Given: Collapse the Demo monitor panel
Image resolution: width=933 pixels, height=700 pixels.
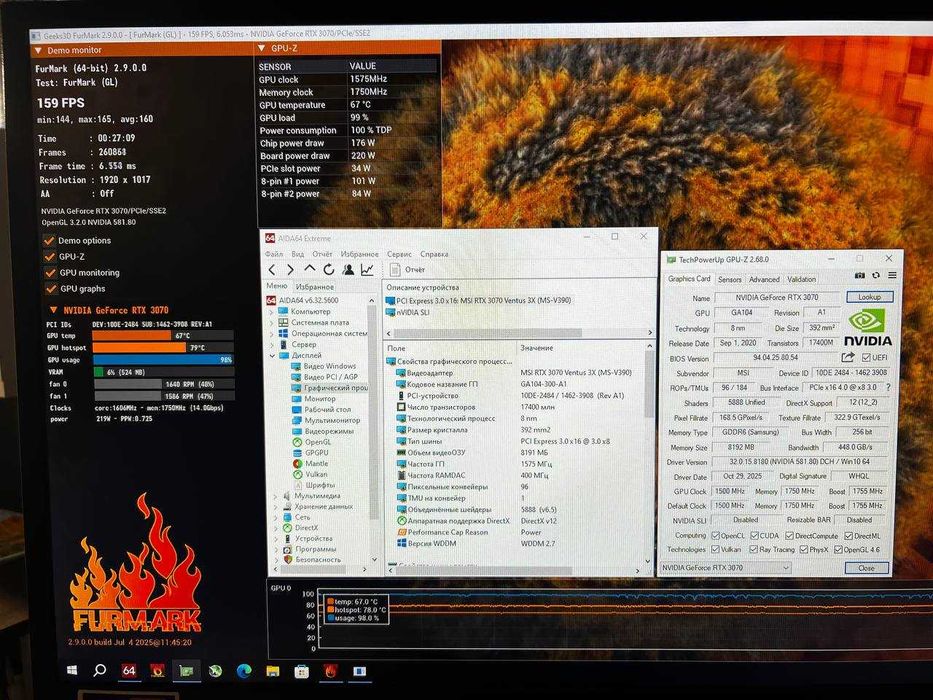Looking at the screenshot, I should [39, 51].
